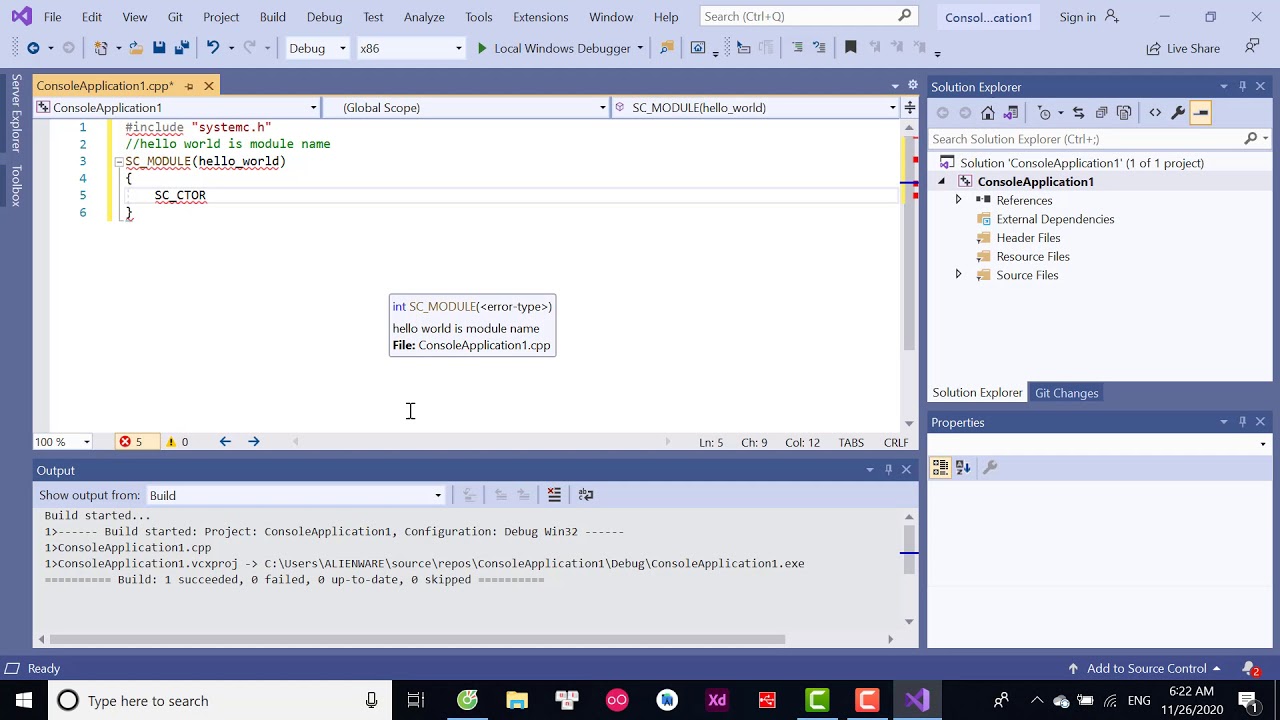Go to the next issue in the file

pyautogui.click(x=253, y=442)
